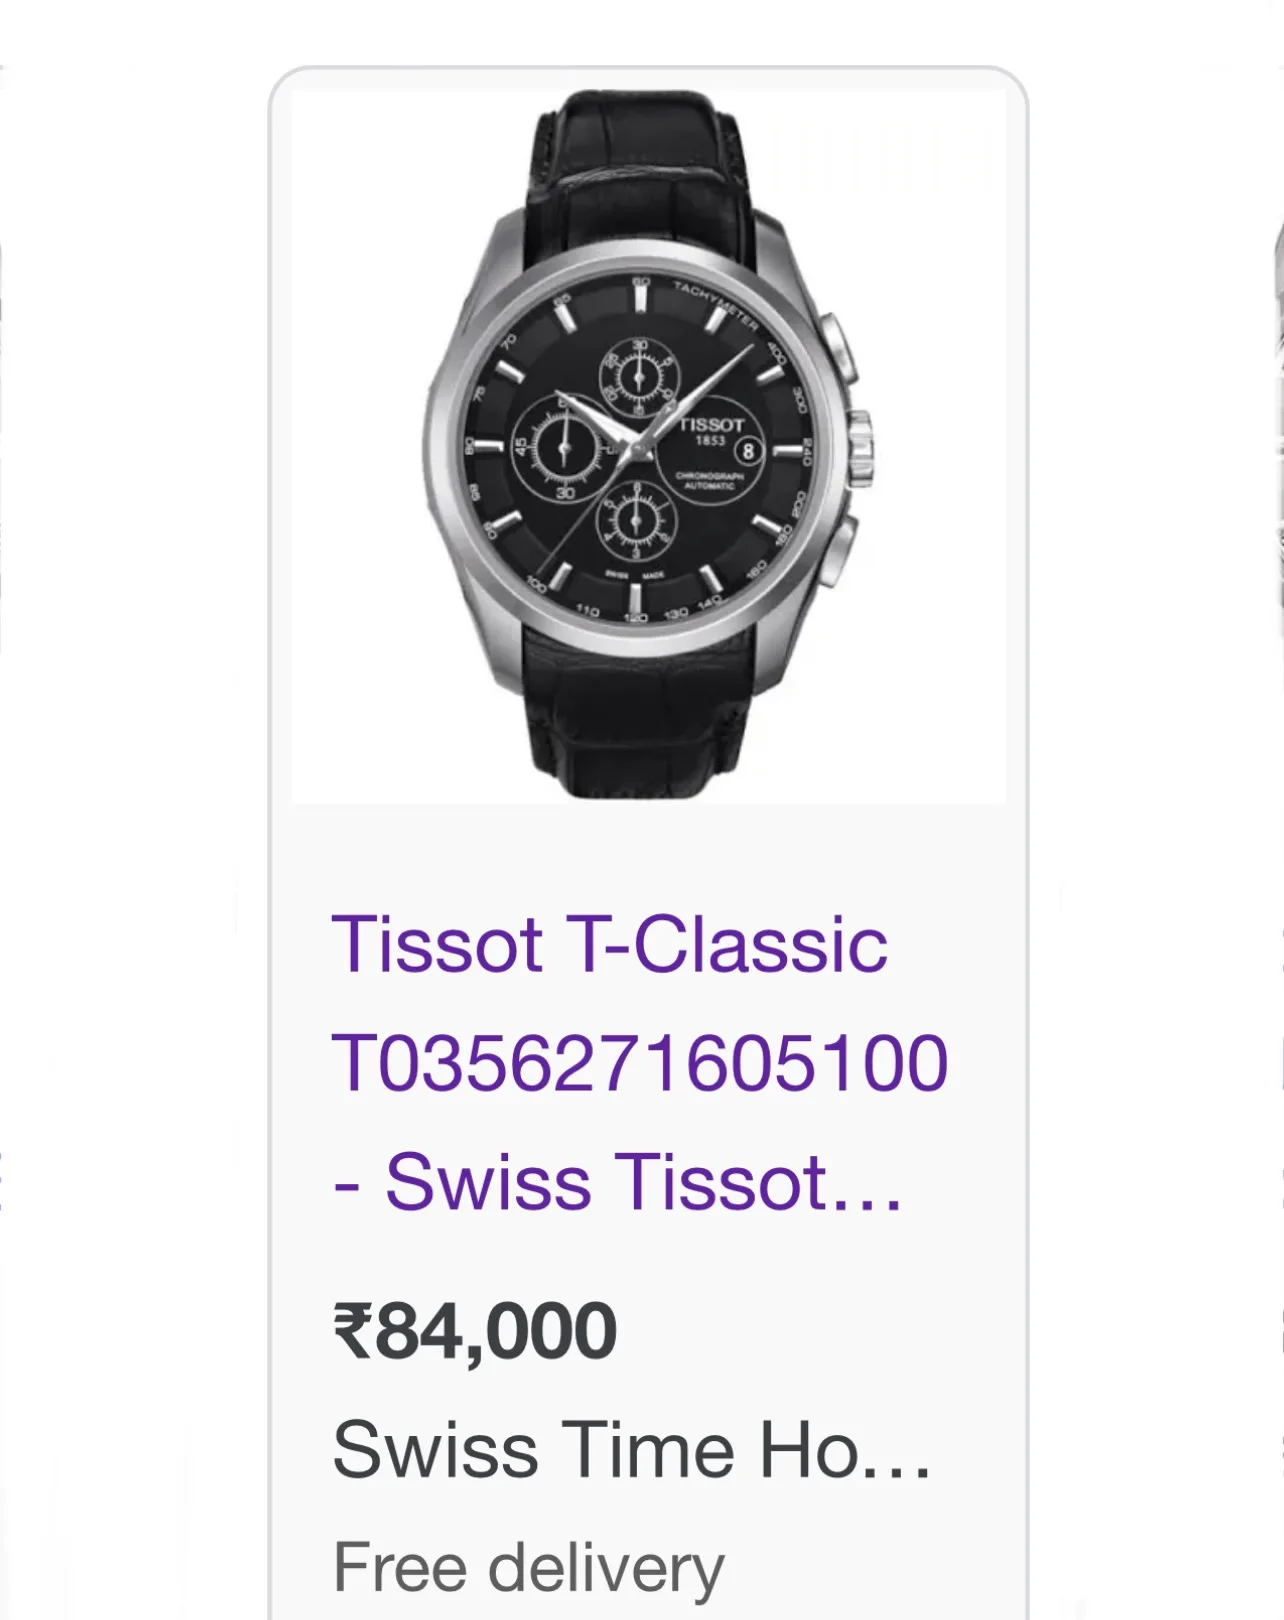The height and width of the screenshot is (1620, 1284).
Task: Click the bottom subdial on the watch
Action: [636, 520]
